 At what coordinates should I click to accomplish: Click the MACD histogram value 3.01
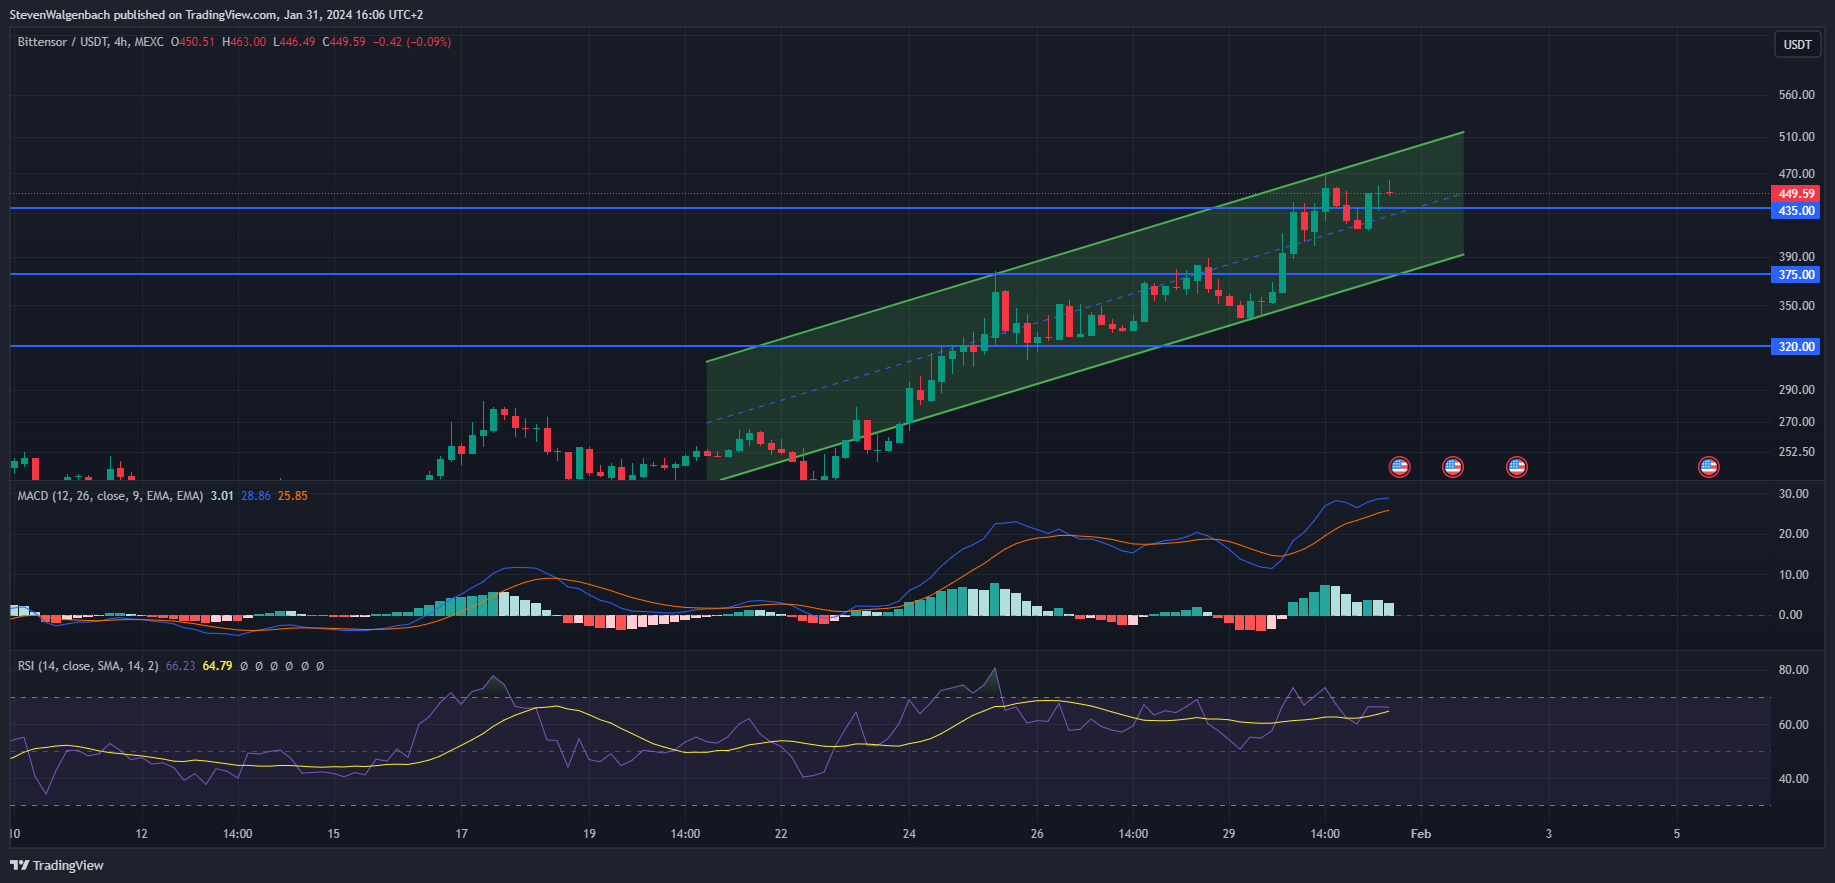tap(222, 496)
